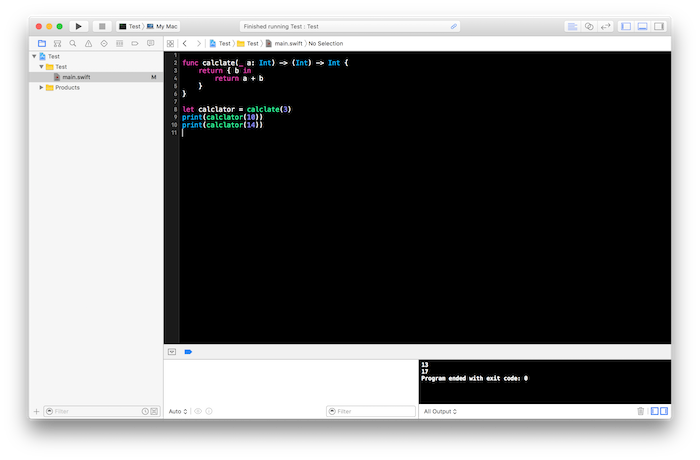Viewport: 700px width, 460px height.
Task: Toggle the variables view pane
Action: click(x=654, y=411)
